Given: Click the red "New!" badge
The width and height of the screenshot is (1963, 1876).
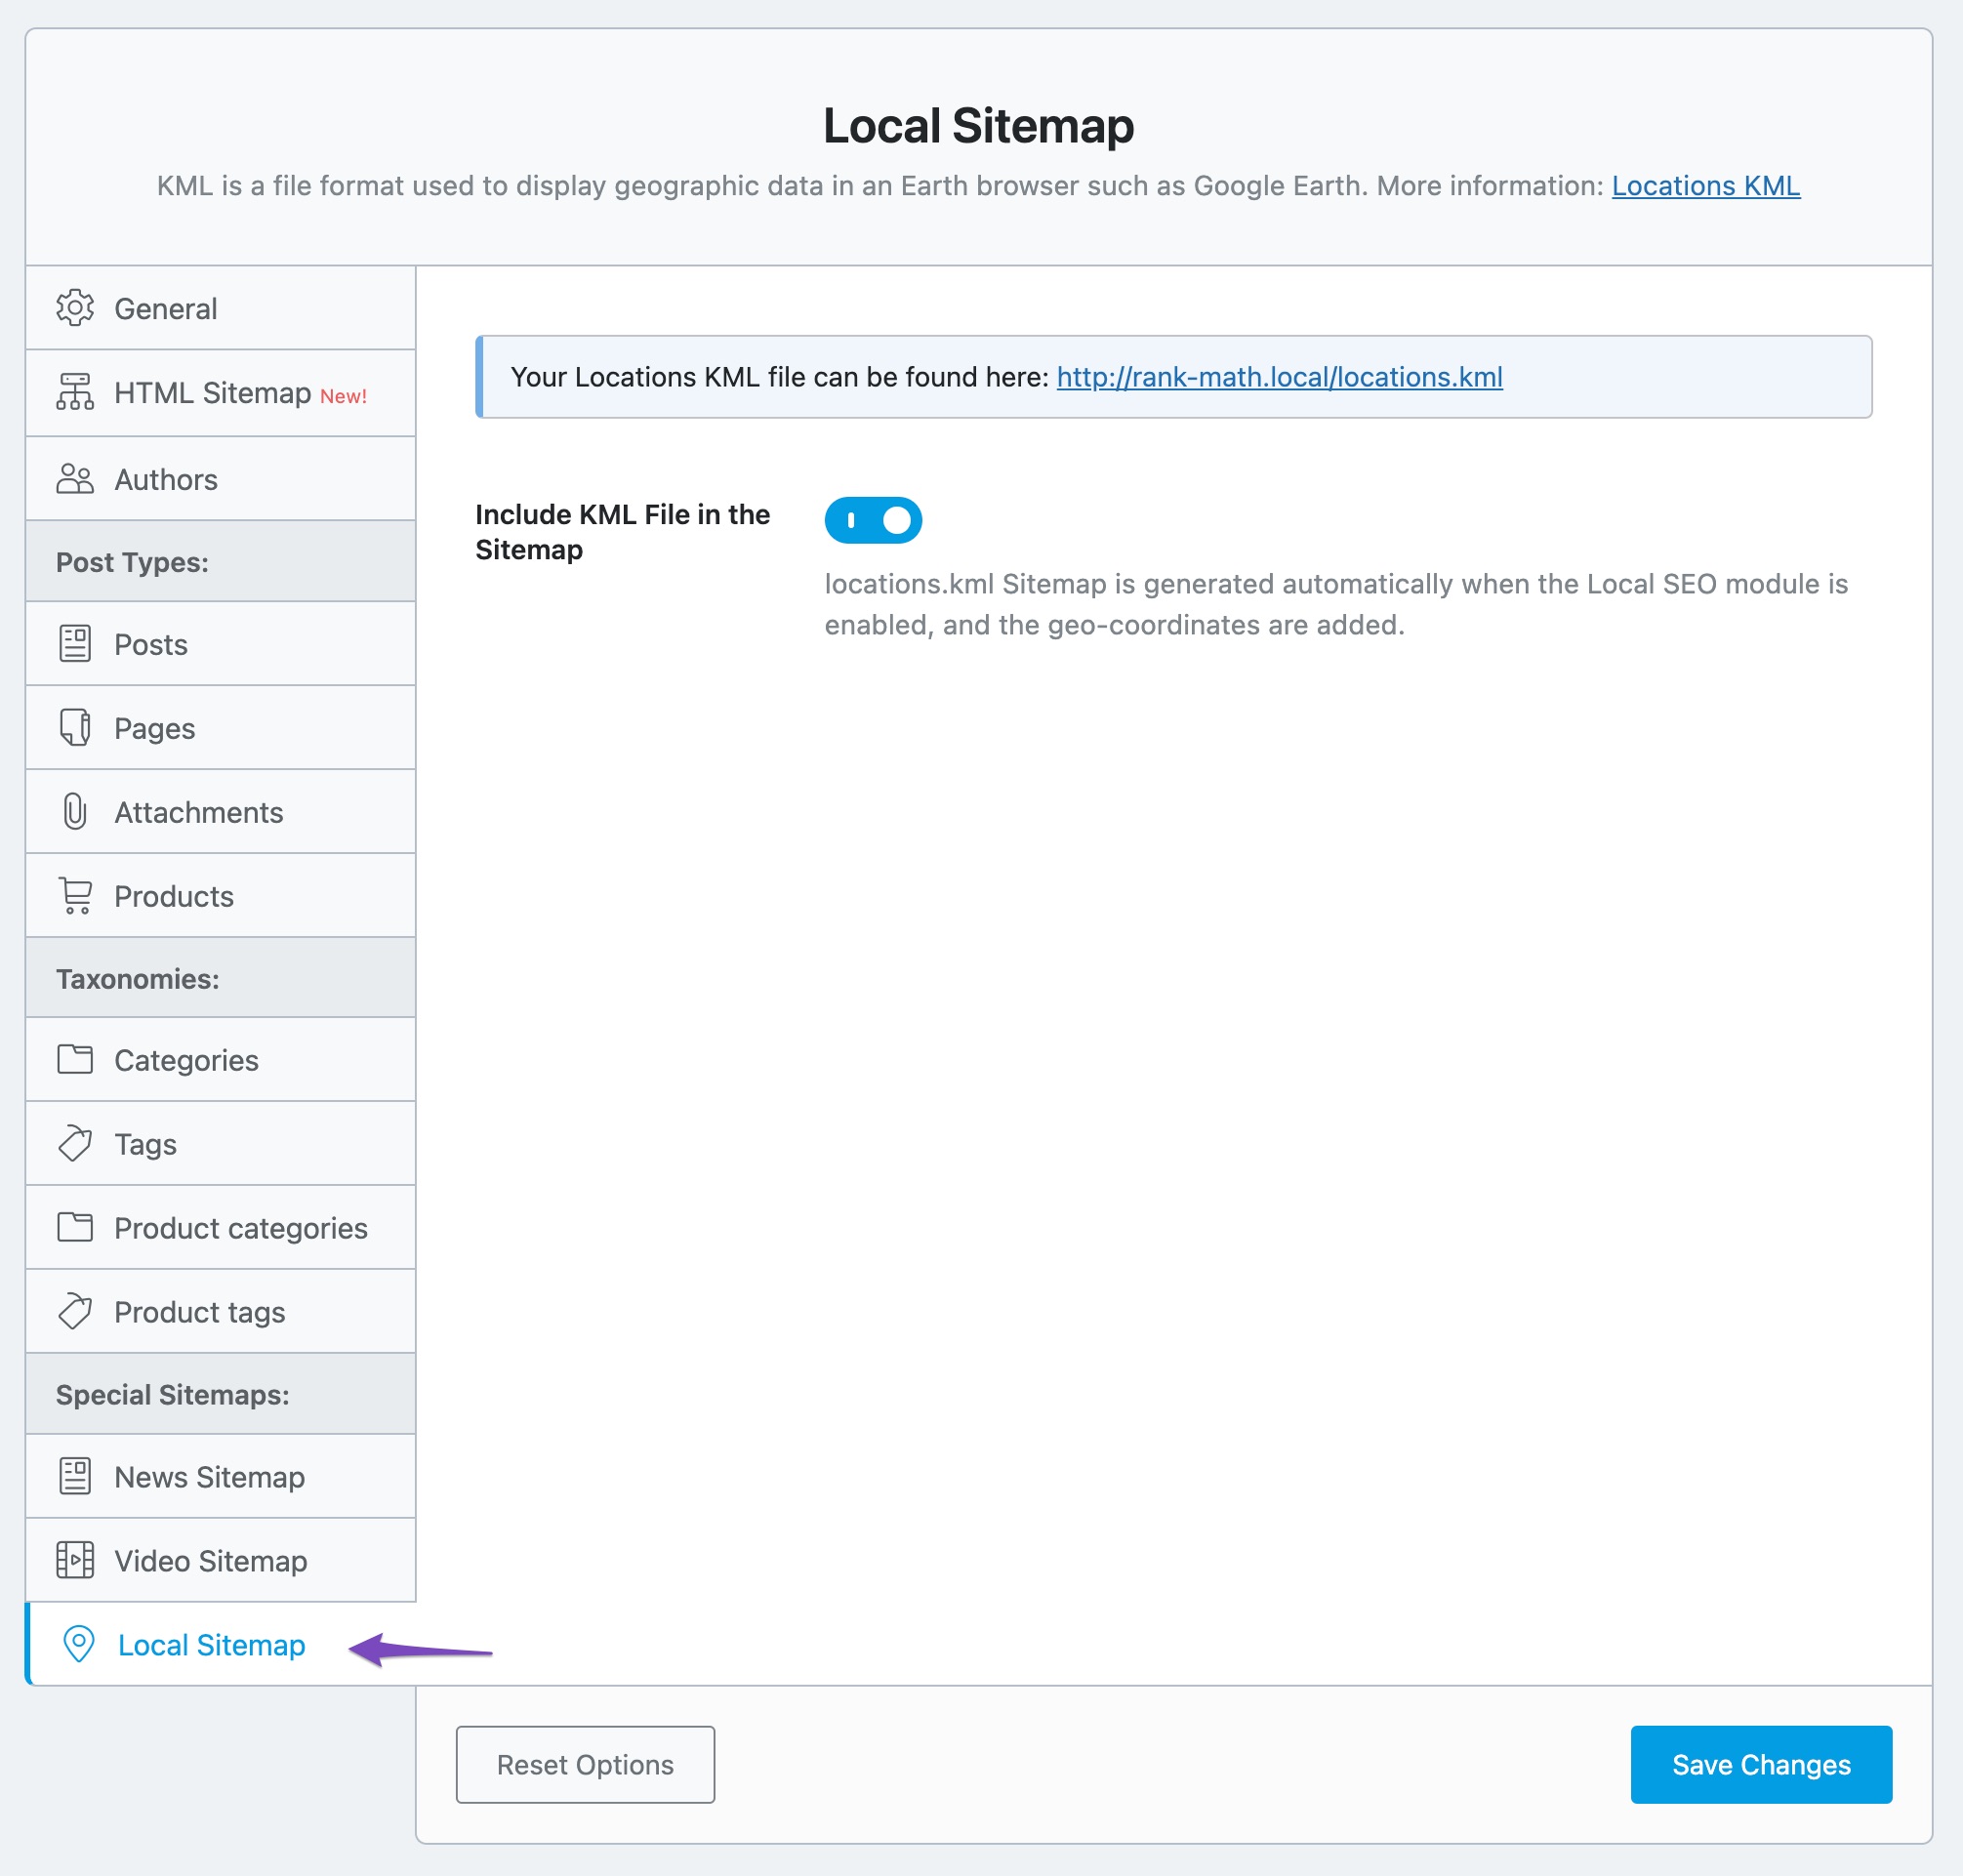Looking at the screenshot, I should point(344,397).
